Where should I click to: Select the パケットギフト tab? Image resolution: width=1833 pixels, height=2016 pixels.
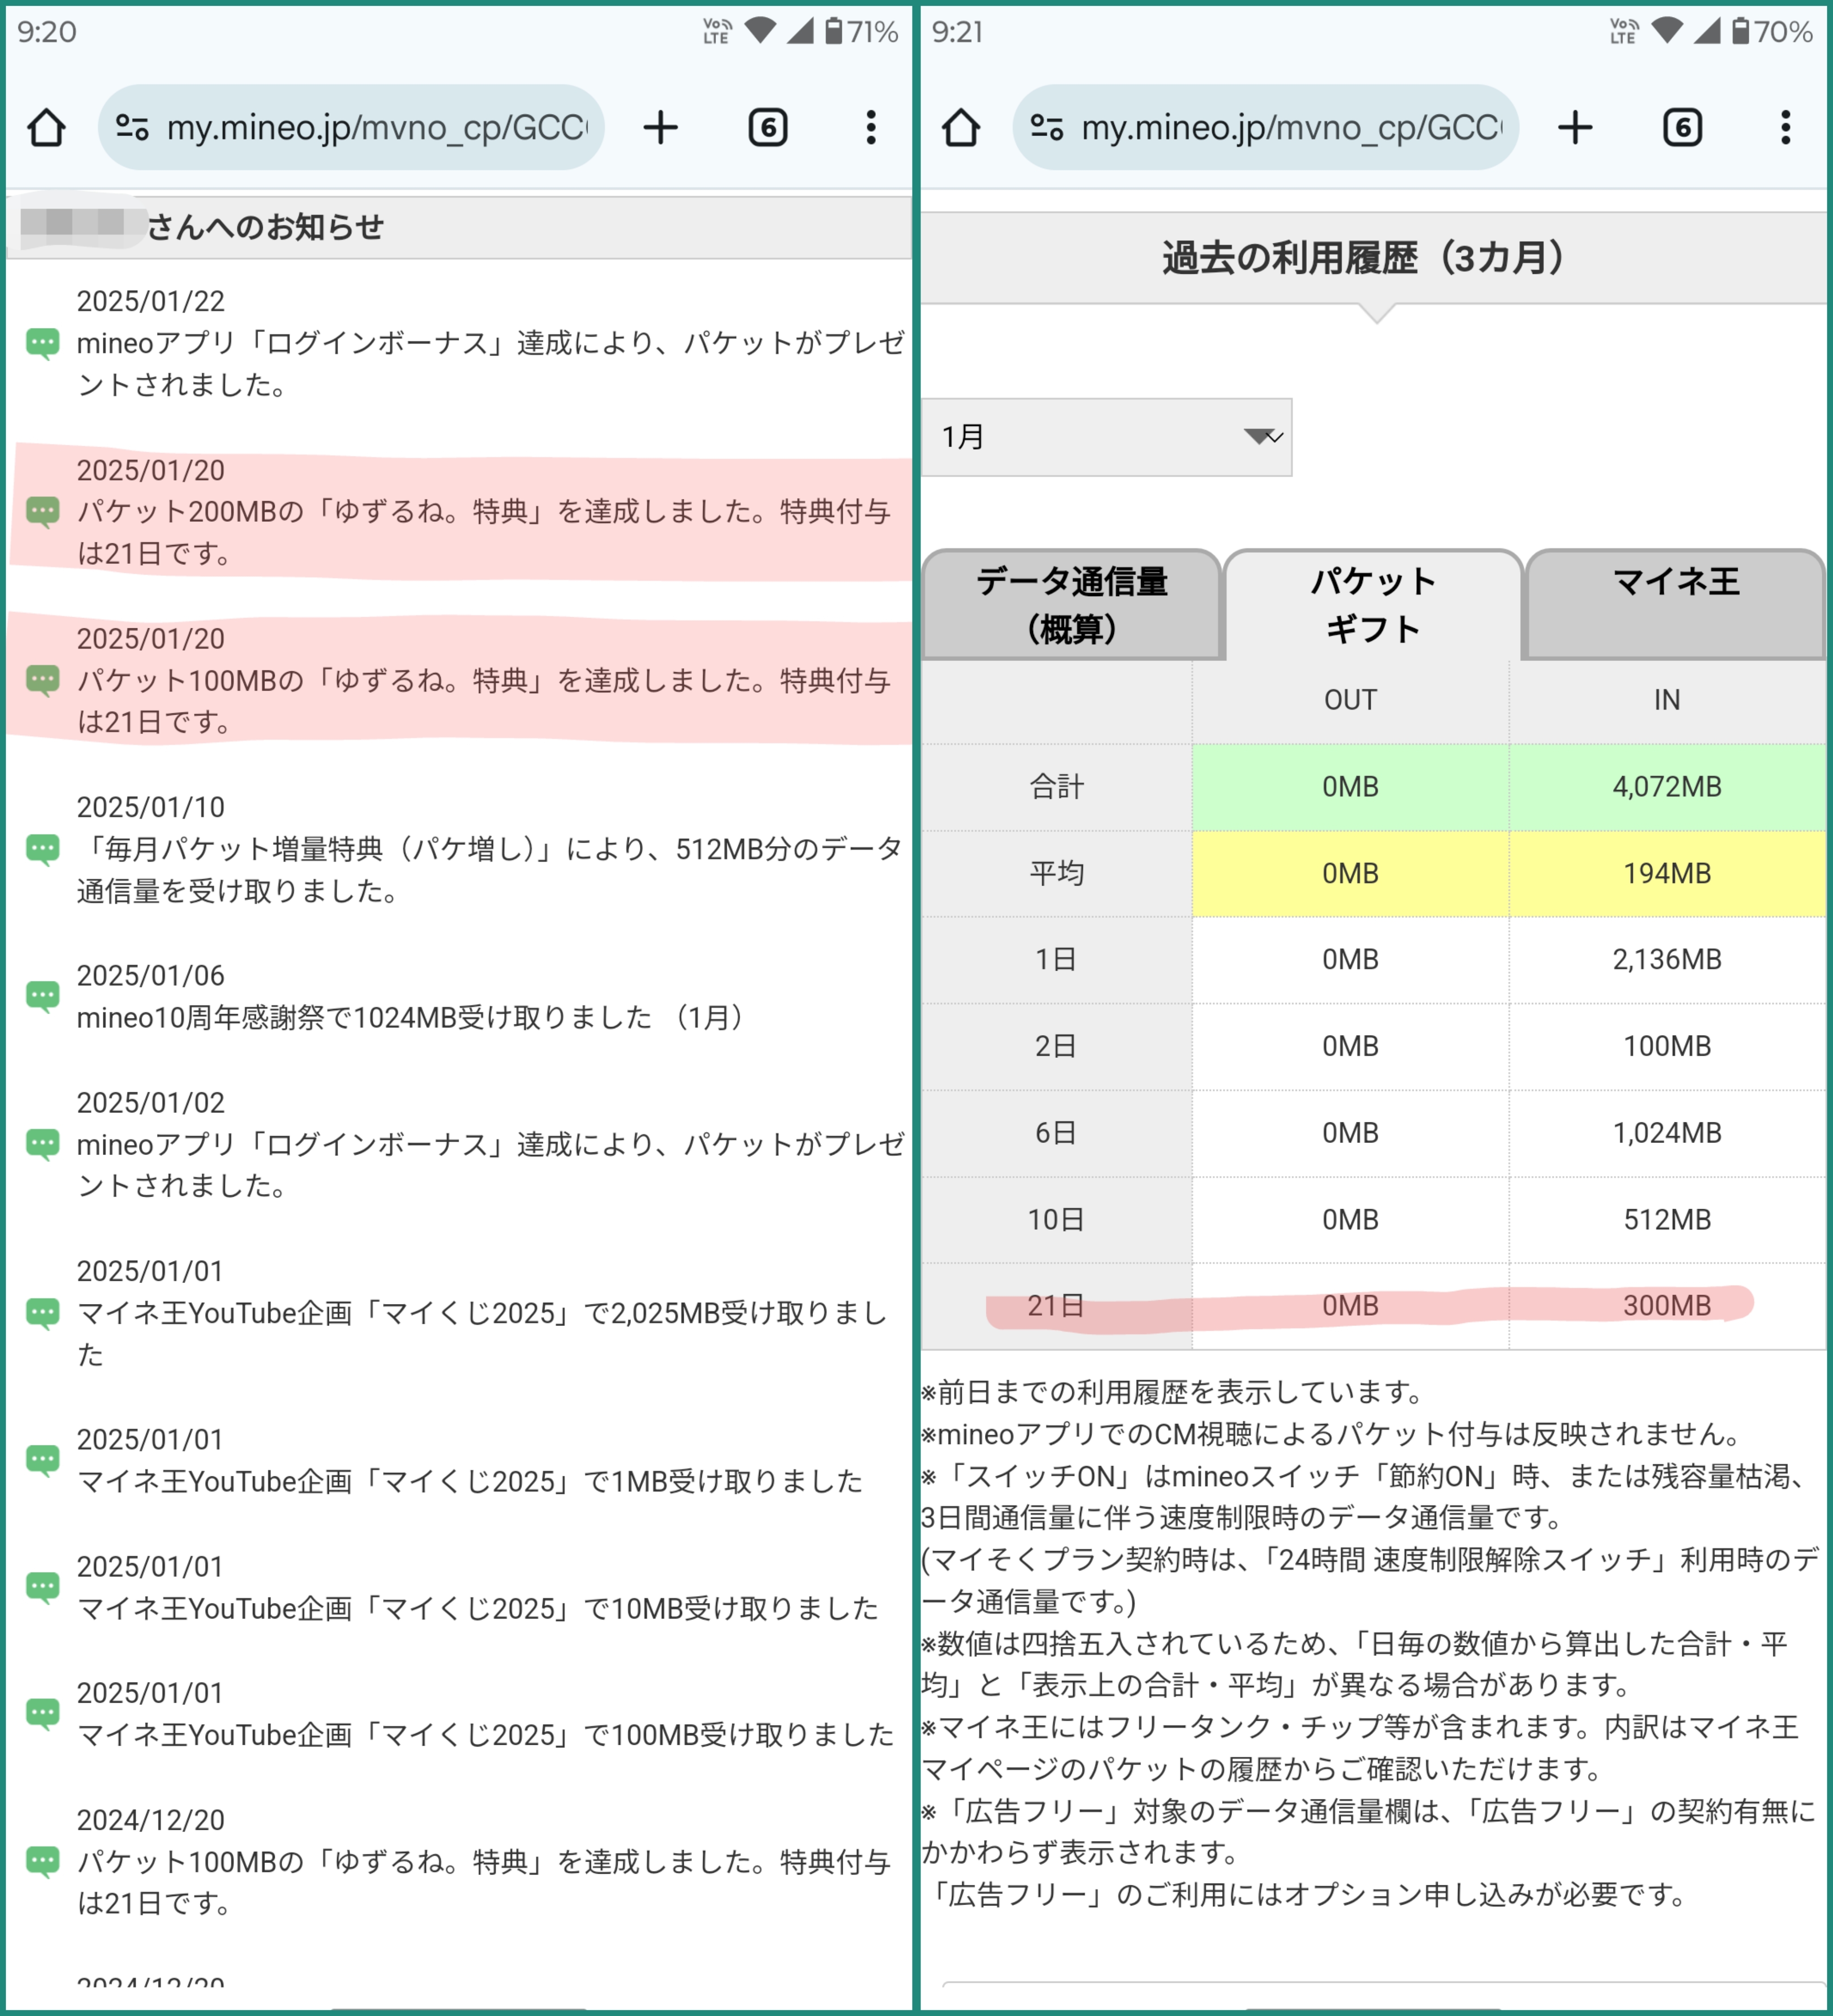pos(1373,605)
